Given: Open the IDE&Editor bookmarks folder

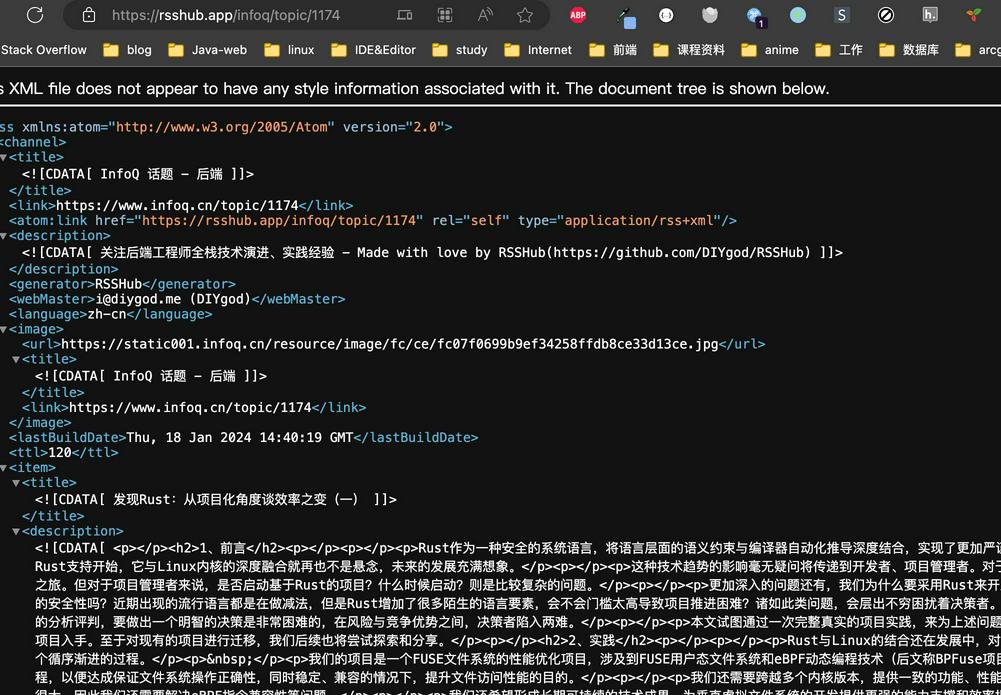Looking at the screenshot, I should [x=373, y=50].
